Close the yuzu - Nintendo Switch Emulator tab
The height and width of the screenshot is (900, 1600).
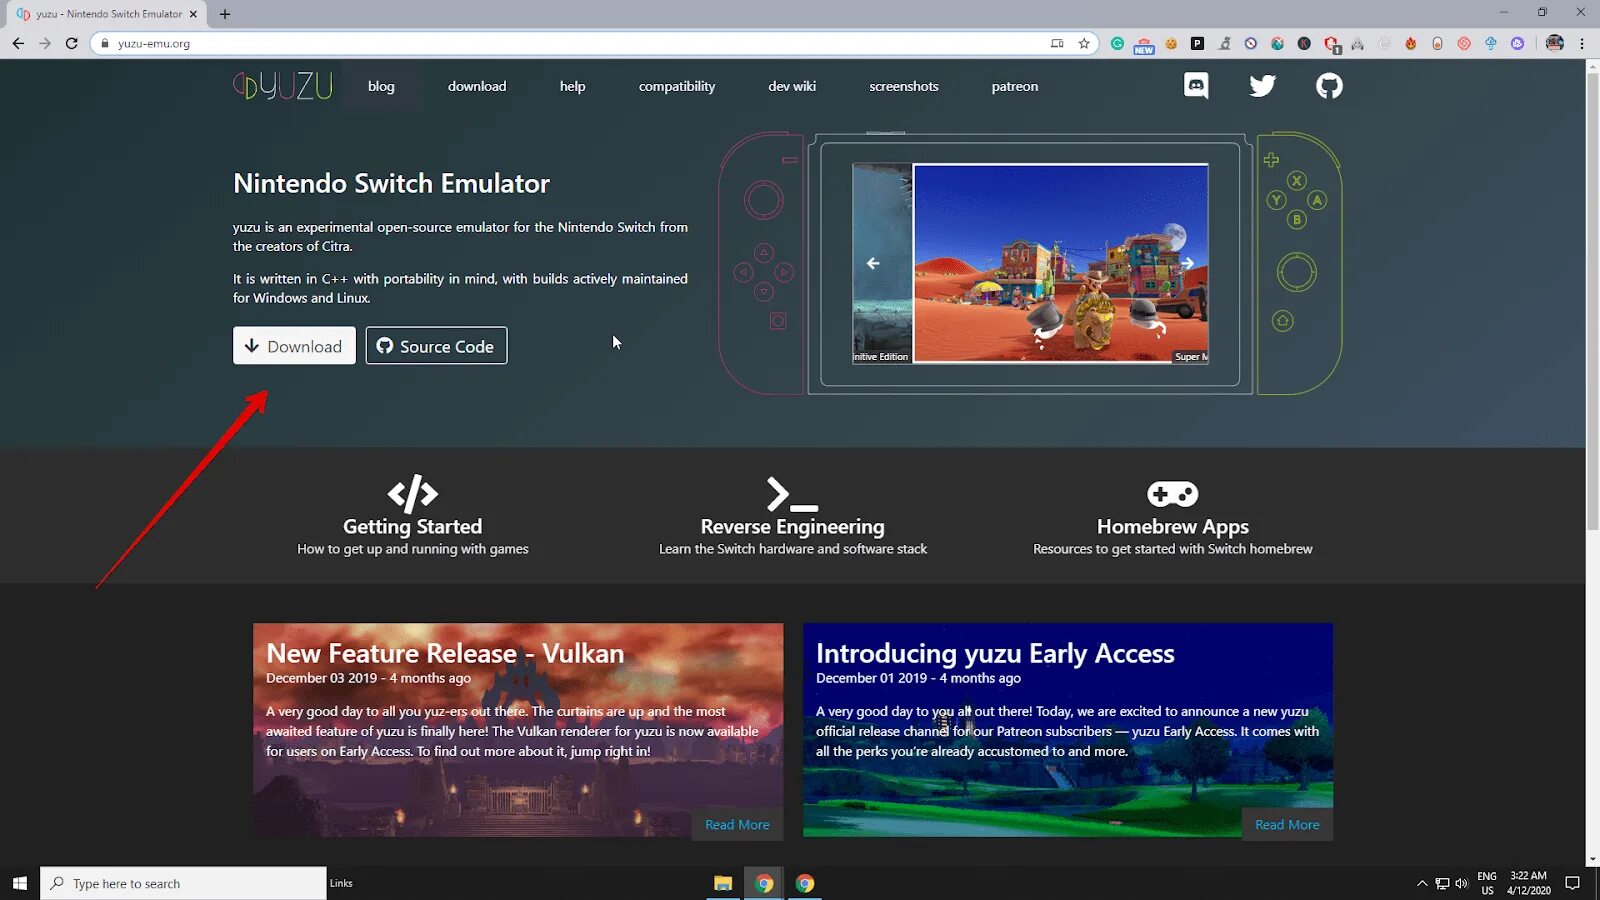193,14
